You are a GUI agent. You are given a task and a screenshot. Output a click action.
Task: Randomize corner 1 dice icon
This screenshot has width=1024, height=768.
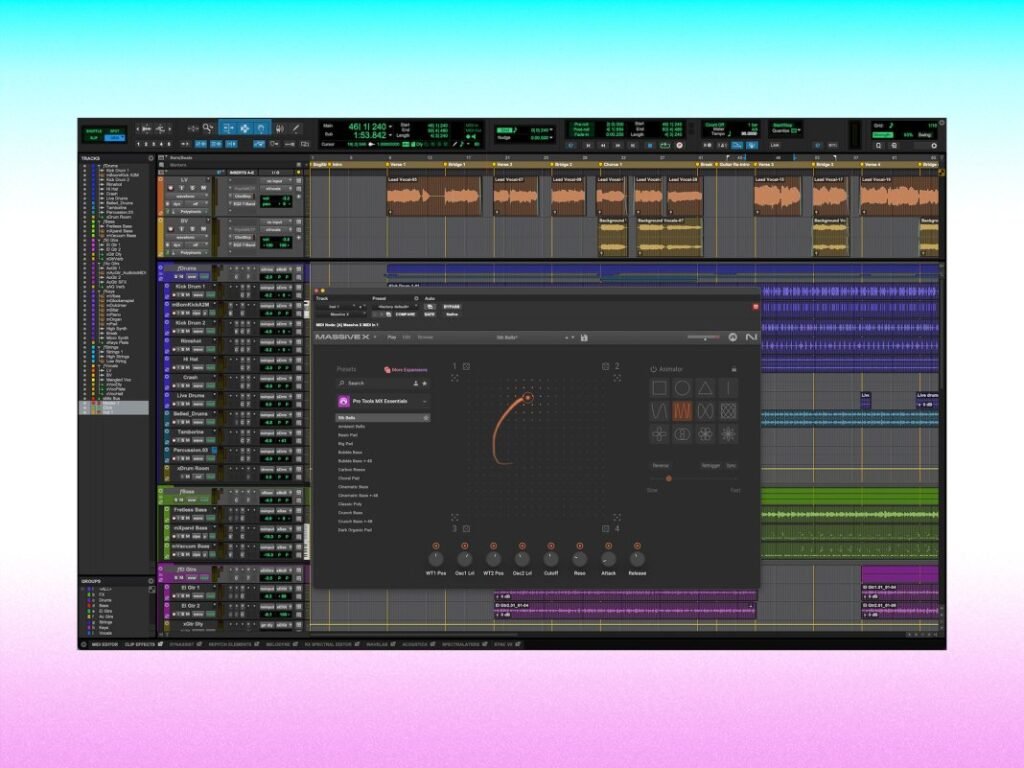coord(466,366)
